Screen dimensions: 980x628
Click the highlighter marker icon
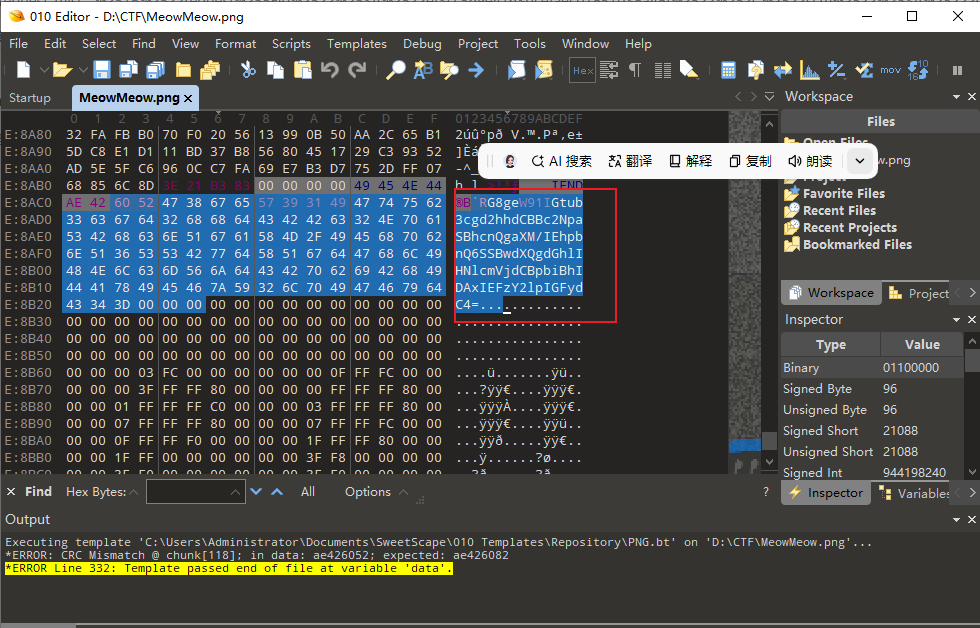(689, 70)
